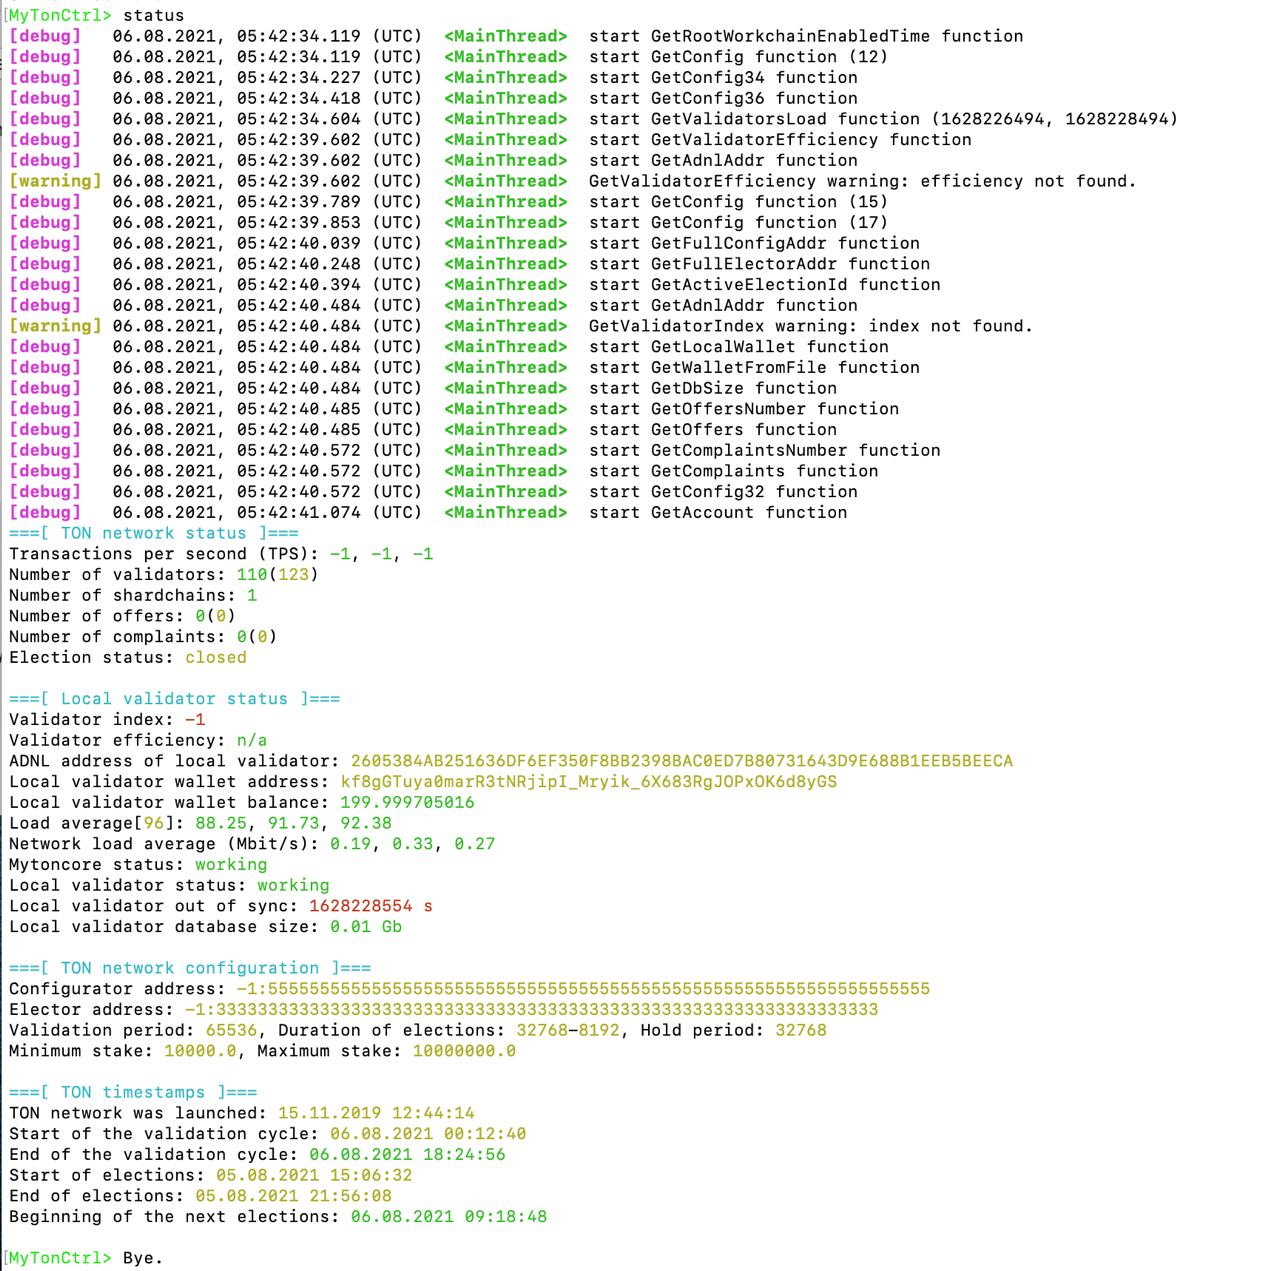Click 'start GetFullElectorAddr function' log line
The image size is (1280, 1271).
point(759,264)
